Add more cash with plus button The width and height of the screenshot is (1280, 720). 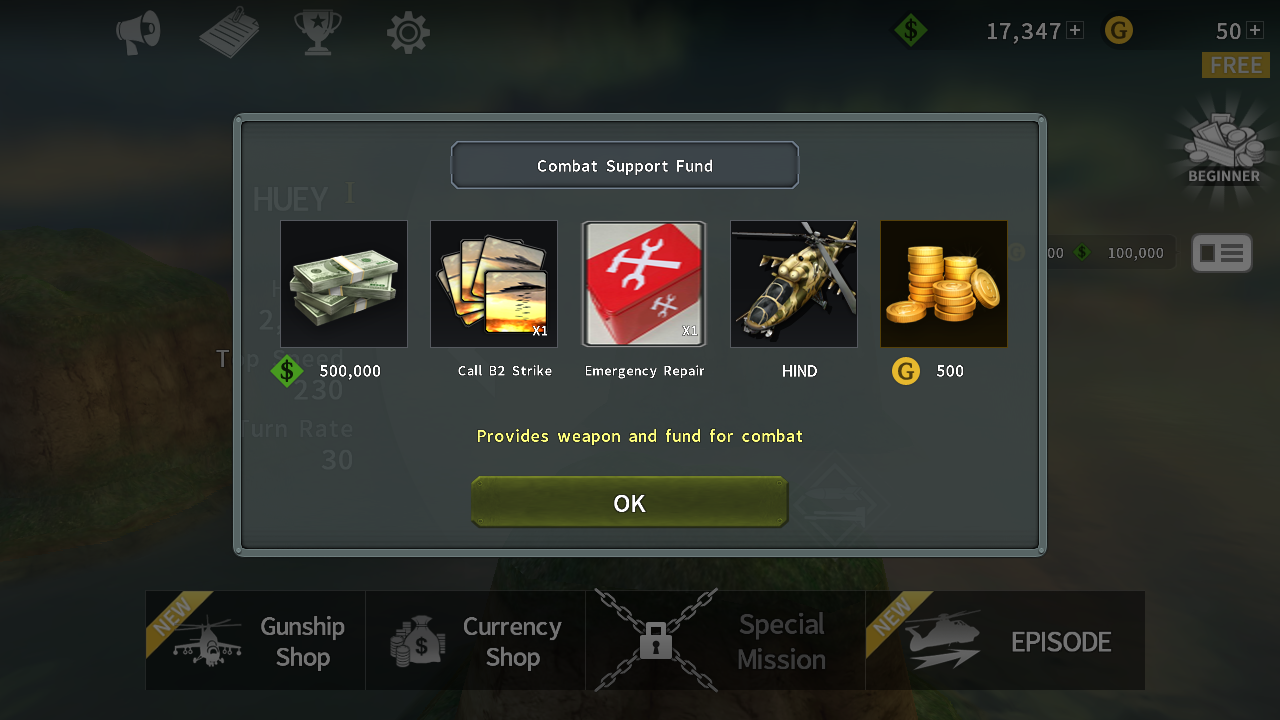pyautogui.click(x=1075, y=30)
